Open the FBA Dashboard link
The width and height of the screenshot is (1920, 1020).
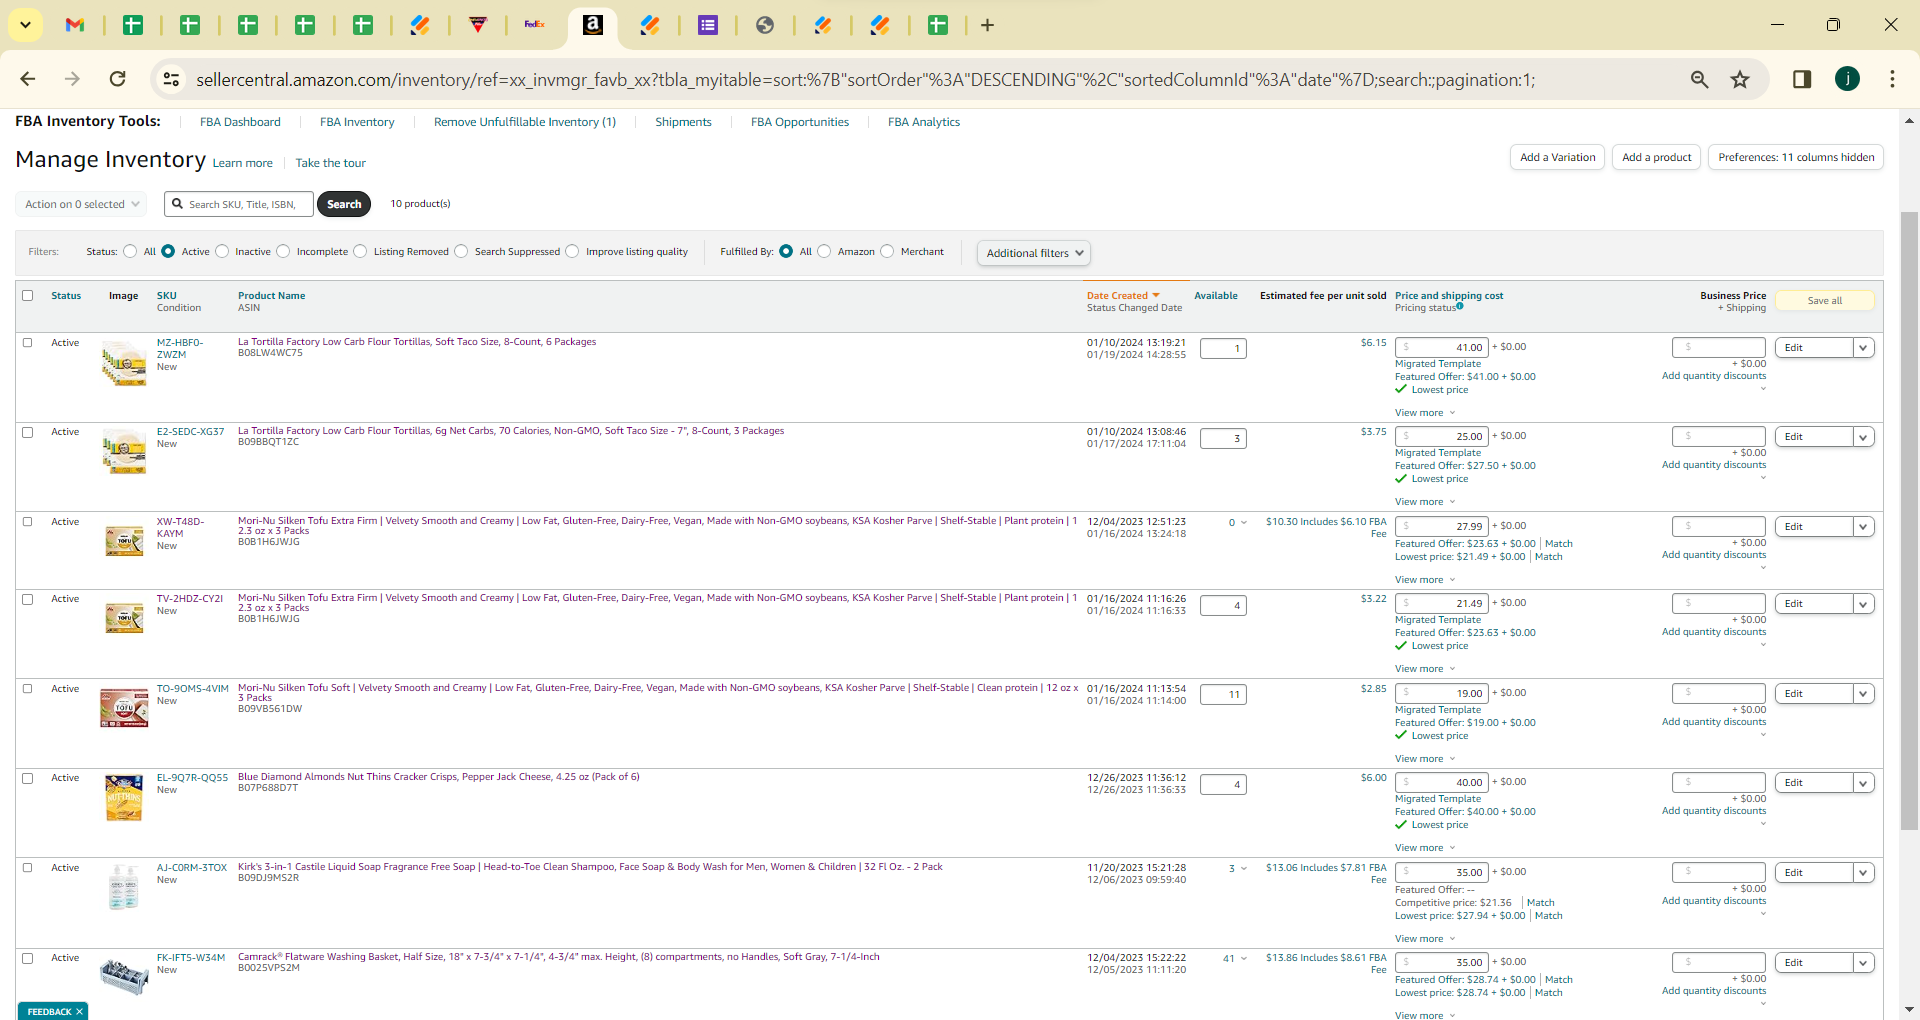pos(240,122)
